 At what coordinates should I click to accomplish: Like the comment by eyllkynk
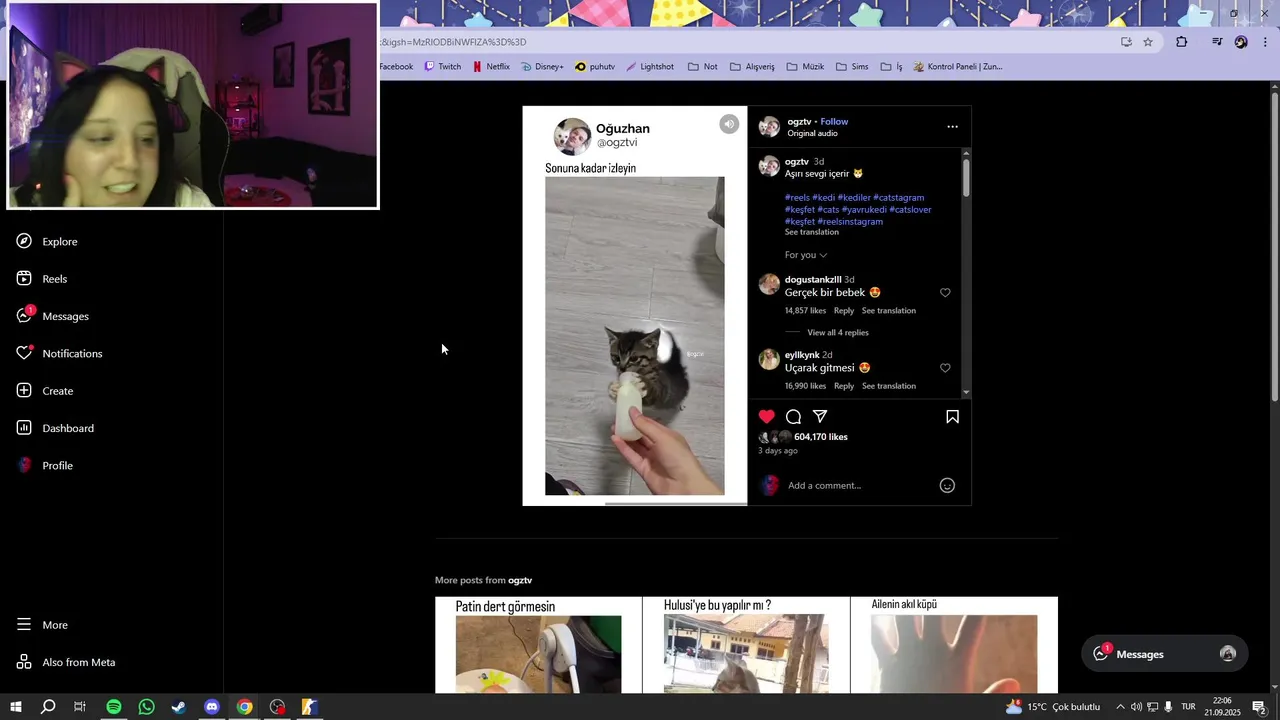(945, 368)
